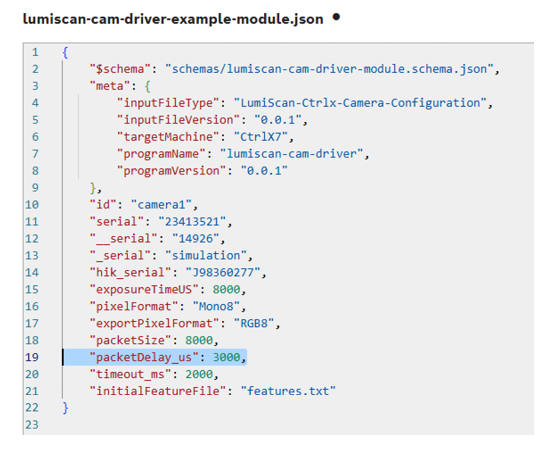Click exposureTimeUS number 8000
558x450 pixels.
(x=226, y=289)
